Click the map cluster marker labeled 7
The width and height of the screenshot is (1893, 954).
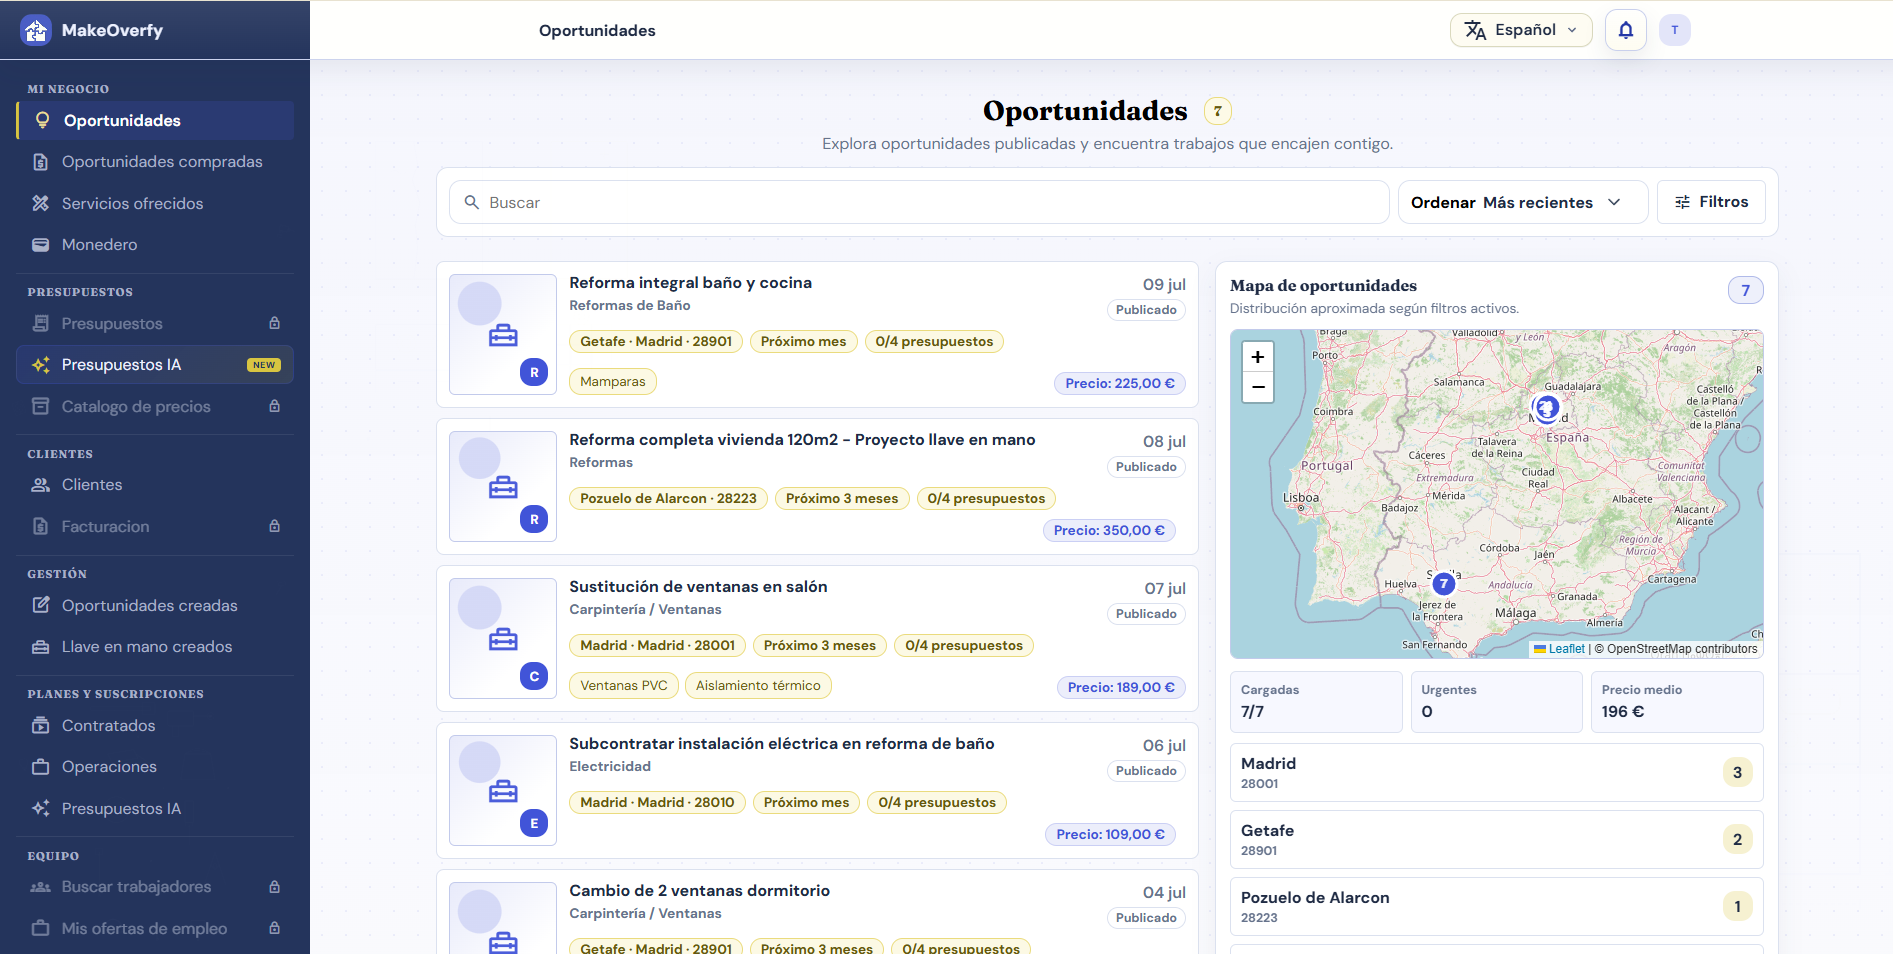1443,584
